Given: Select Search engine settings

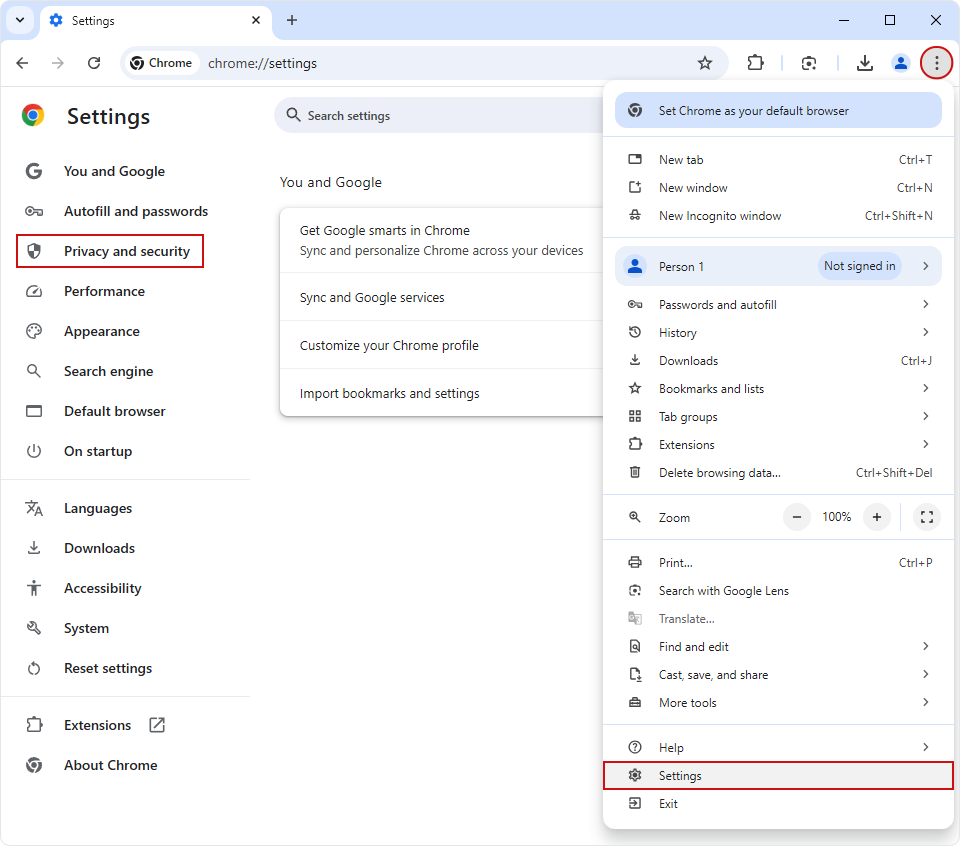Looking at the screenshot, I should 108,372.
